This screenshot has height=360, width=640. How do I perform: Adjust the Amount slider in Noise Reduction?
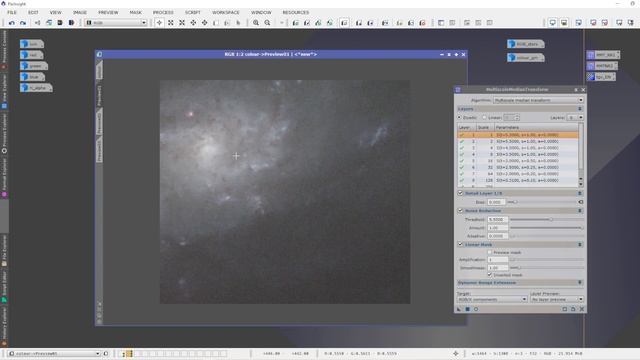(547, 228)
